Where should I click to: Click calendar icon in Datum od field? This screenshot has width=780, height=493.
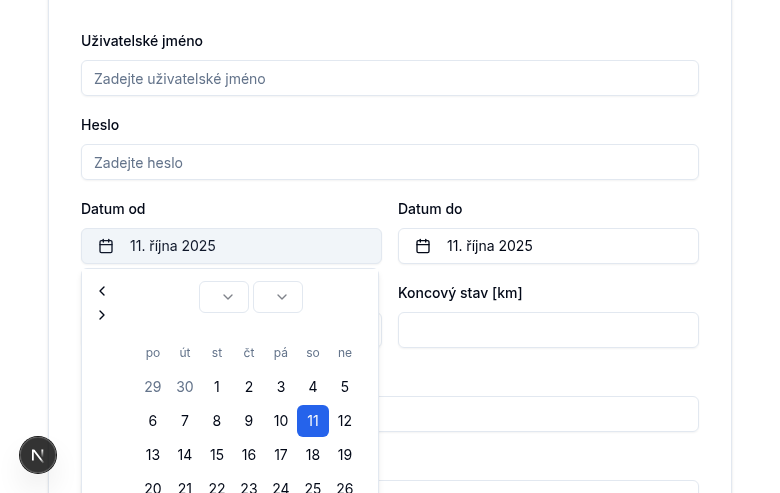pos(106,246)
